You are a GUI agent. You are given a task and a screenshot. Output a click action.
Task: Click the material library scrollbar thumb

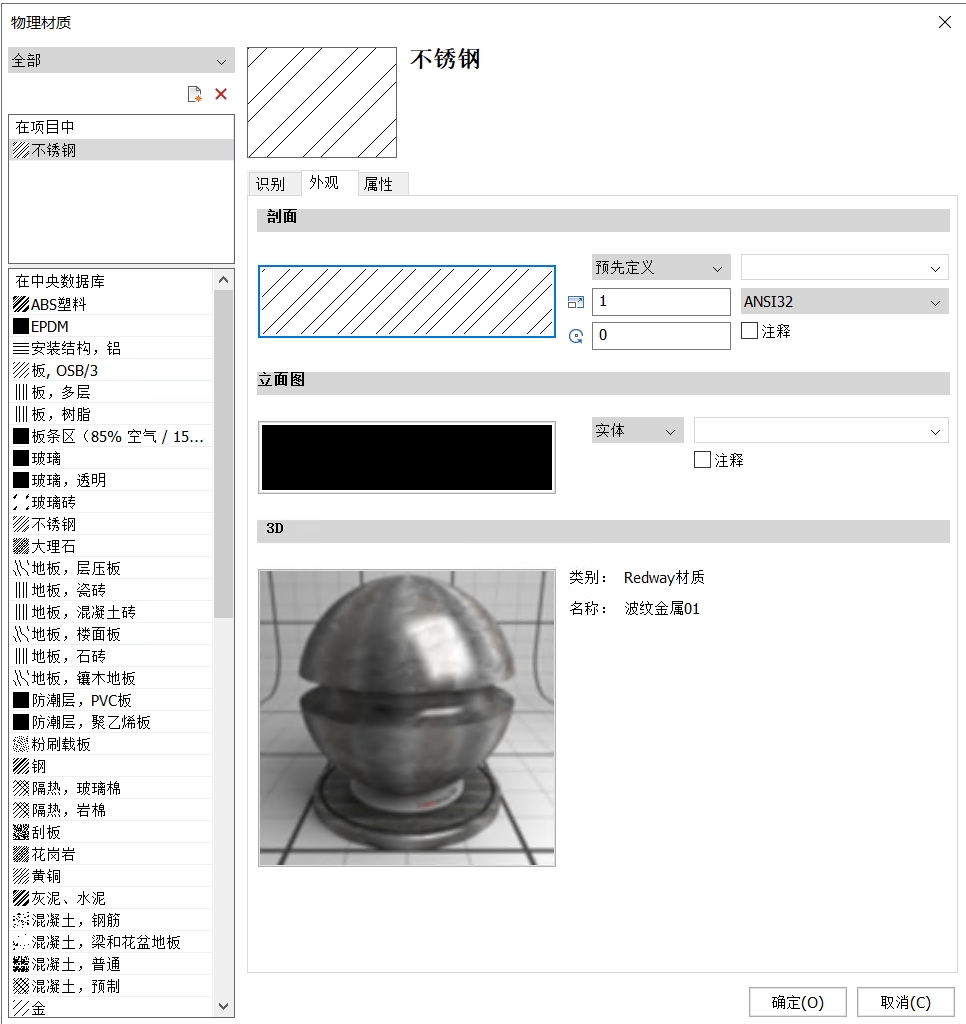point(223,454)
